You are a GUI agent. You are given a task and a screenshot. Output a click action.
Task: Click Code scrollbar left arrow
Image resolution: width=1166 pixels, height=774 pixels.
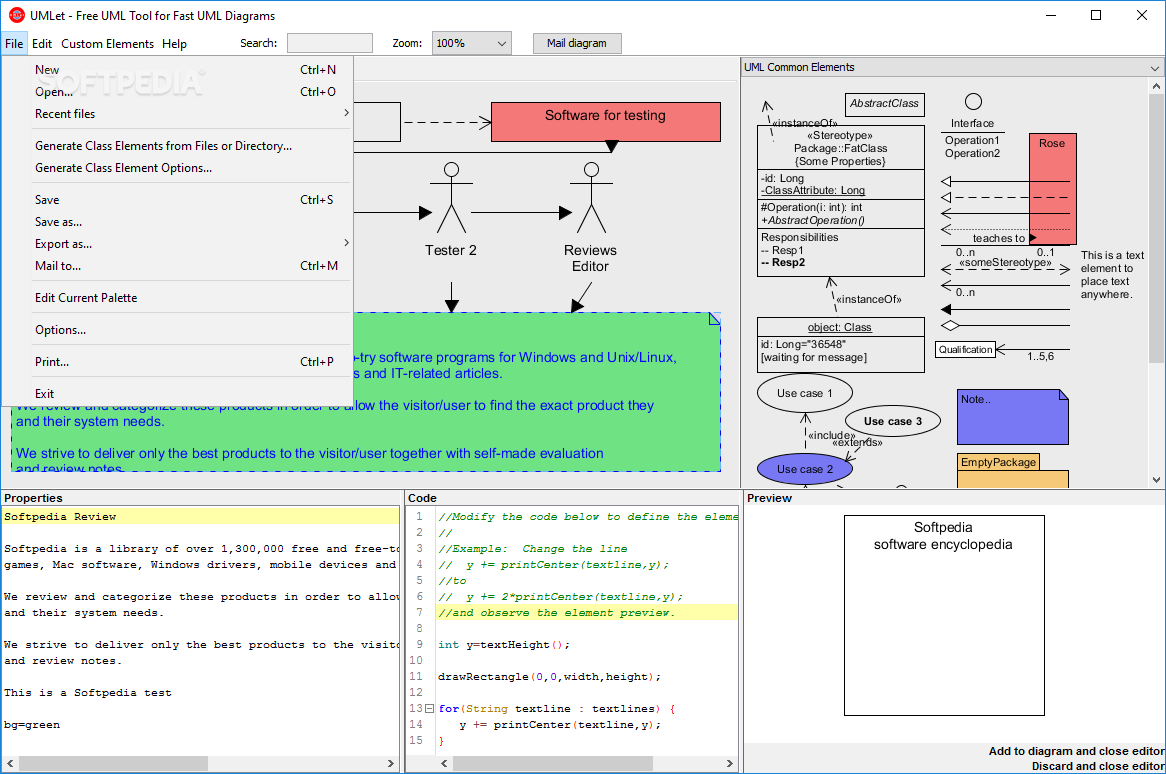(445, 764)
